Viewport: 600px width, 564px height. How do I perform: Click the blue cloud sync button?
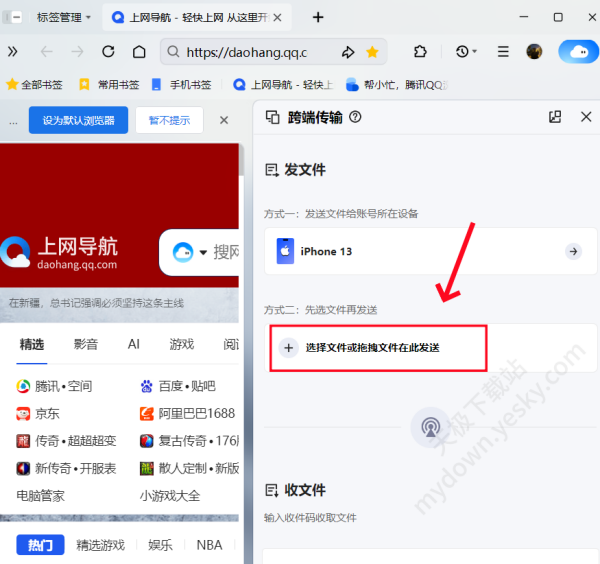pos(578,52)
